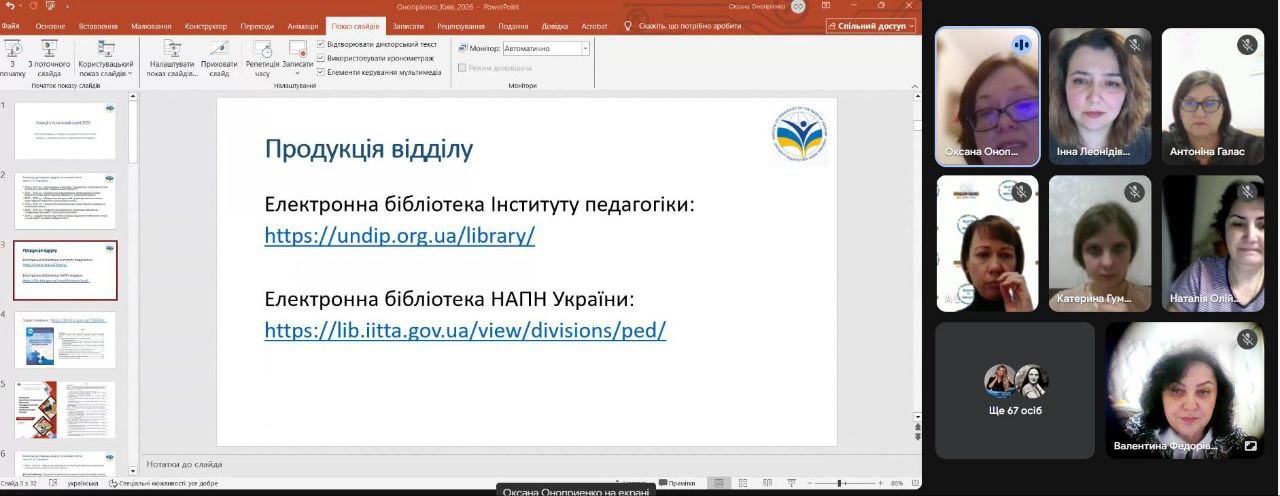Viewport: 1280px width, 496px height.
Task: Switch to Normal view icon
Action: click(718, 483)
